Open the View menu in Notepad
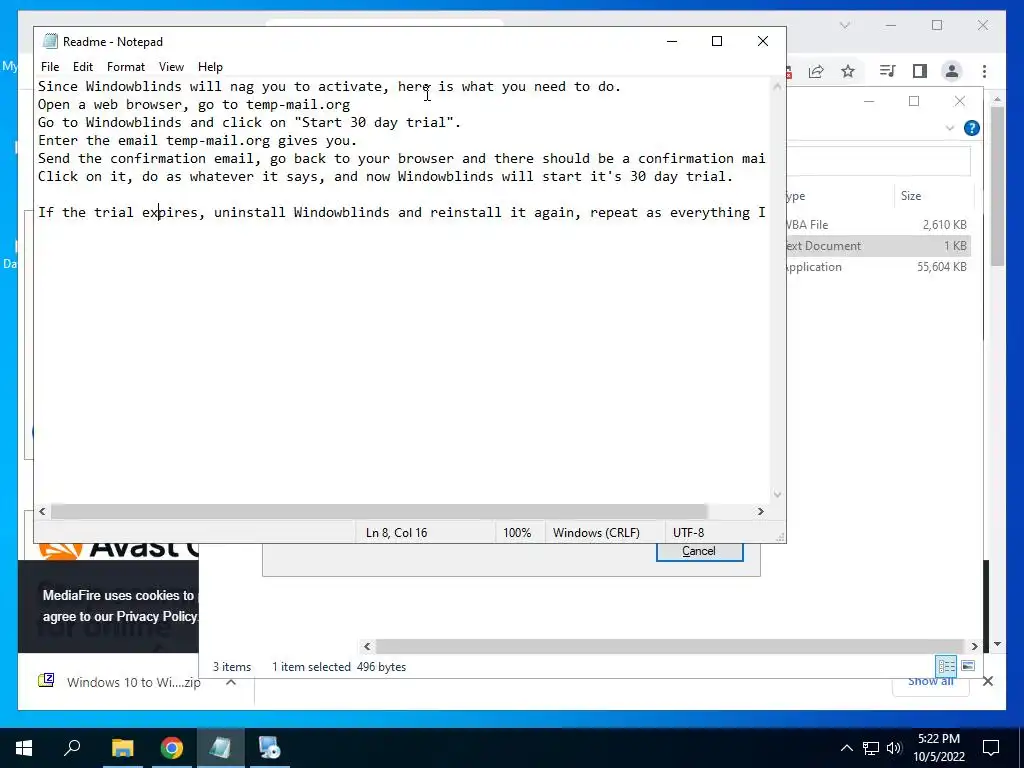The height and width of the screenshot is (768, 1024). [x=171, y=67]
